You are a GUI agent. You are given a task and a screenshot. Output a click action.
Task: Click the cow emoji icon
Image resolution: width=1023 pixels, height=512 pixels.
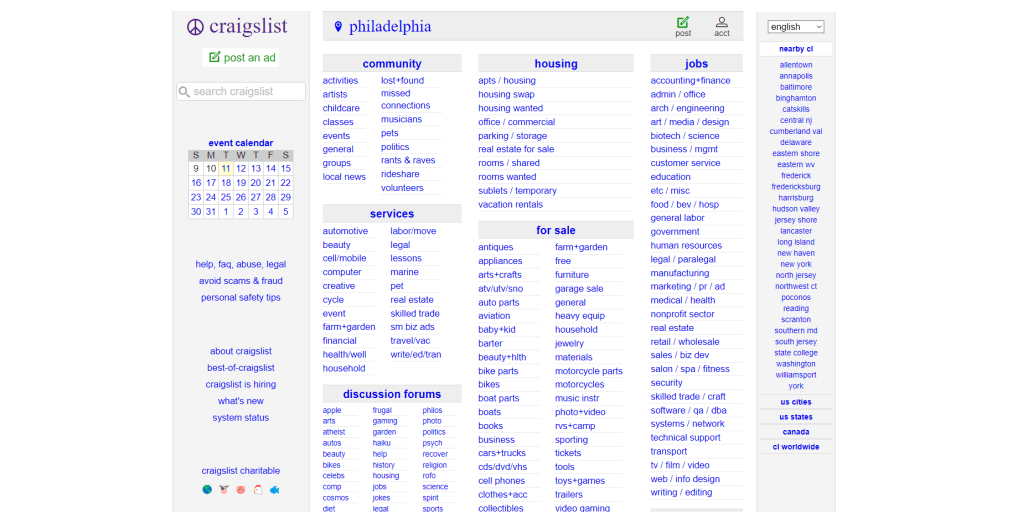point(223,490)
